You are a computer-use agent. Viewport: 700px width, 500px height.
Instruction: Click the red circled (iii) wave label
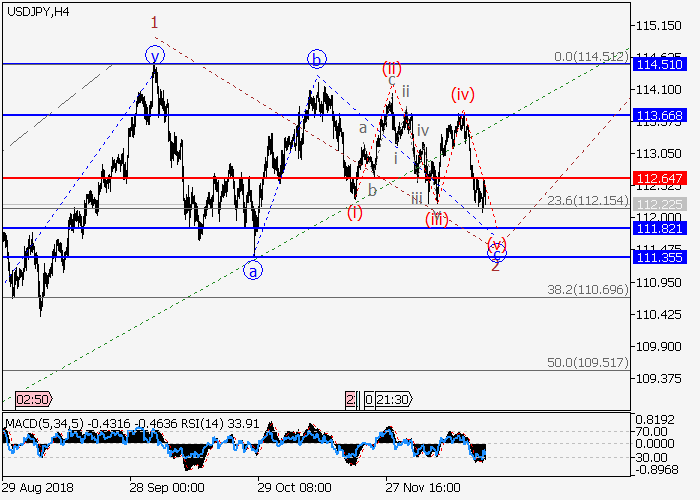click(435, 217)
